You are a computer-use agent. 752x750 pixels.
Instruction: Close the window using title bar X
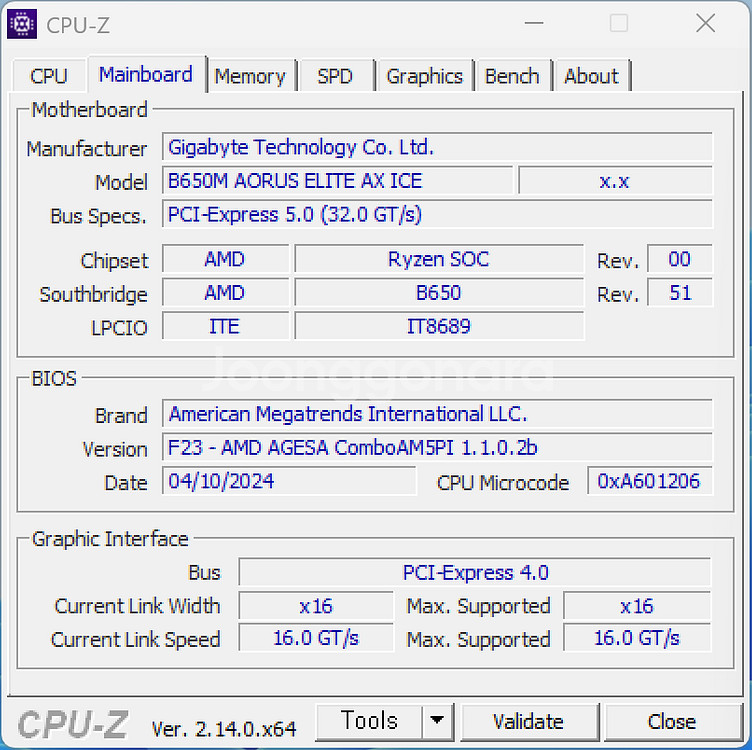[x=705, y=24]
